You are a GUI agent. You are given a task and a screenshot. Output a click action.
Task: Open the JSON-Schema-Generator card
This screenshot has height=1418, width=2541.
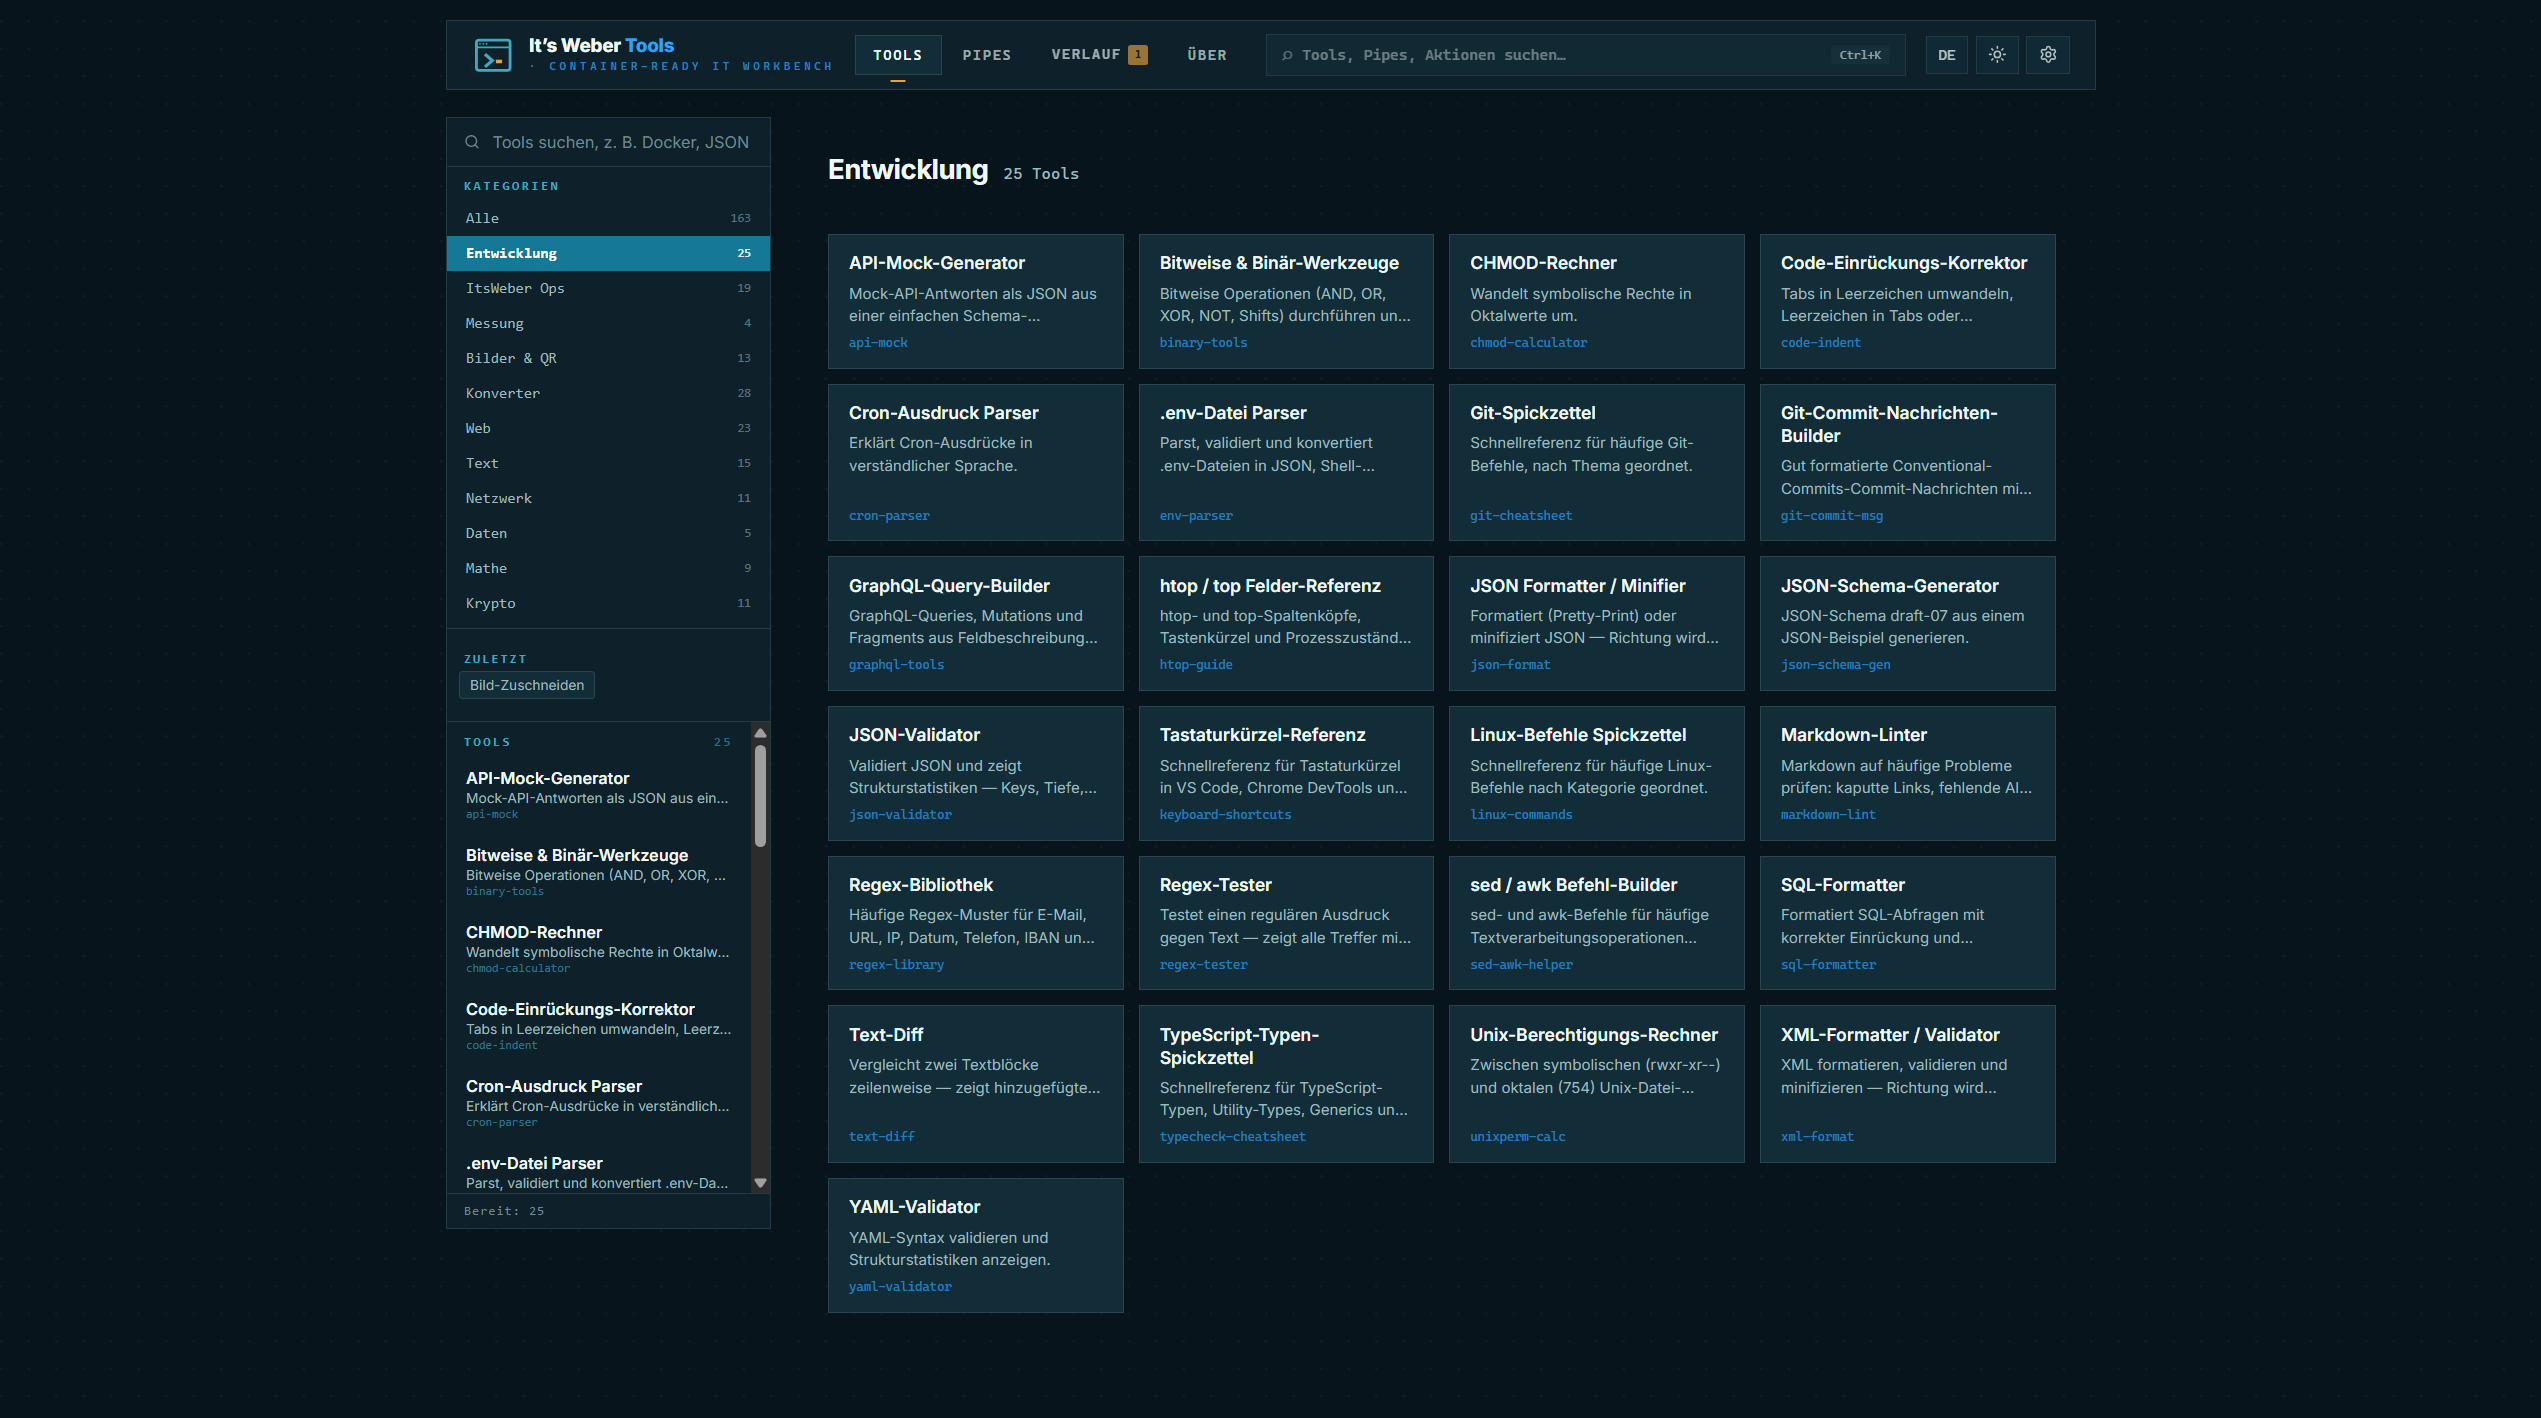pyautogui.click(x=1907, y=623)
